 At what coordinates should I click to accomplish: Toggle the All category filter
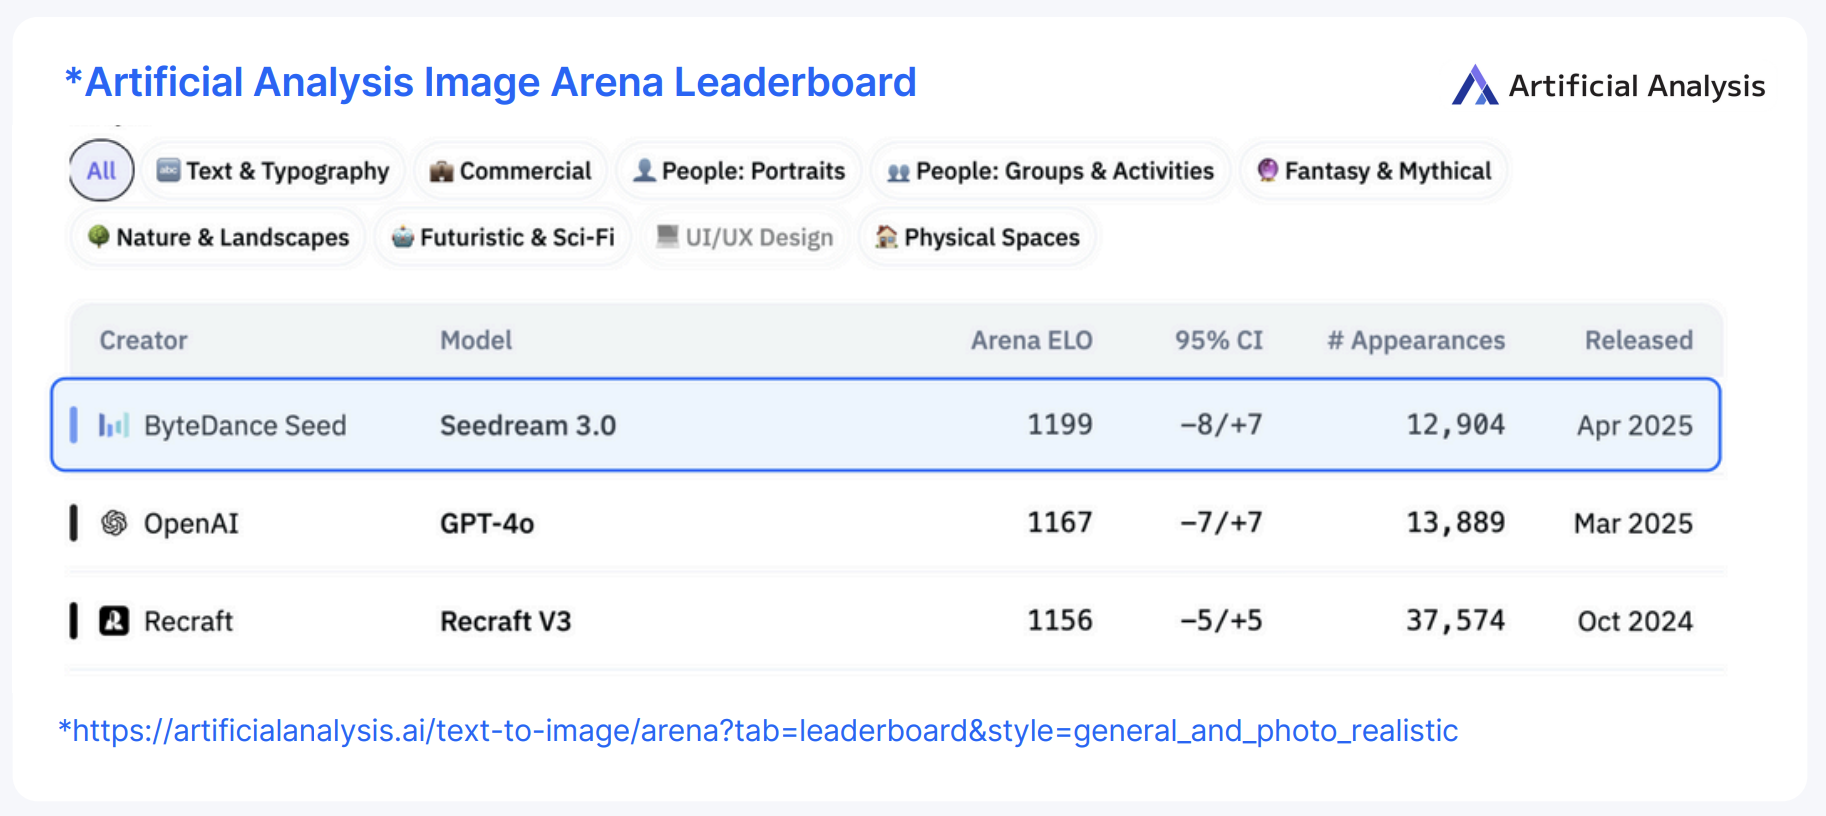(x=101, y=171)
